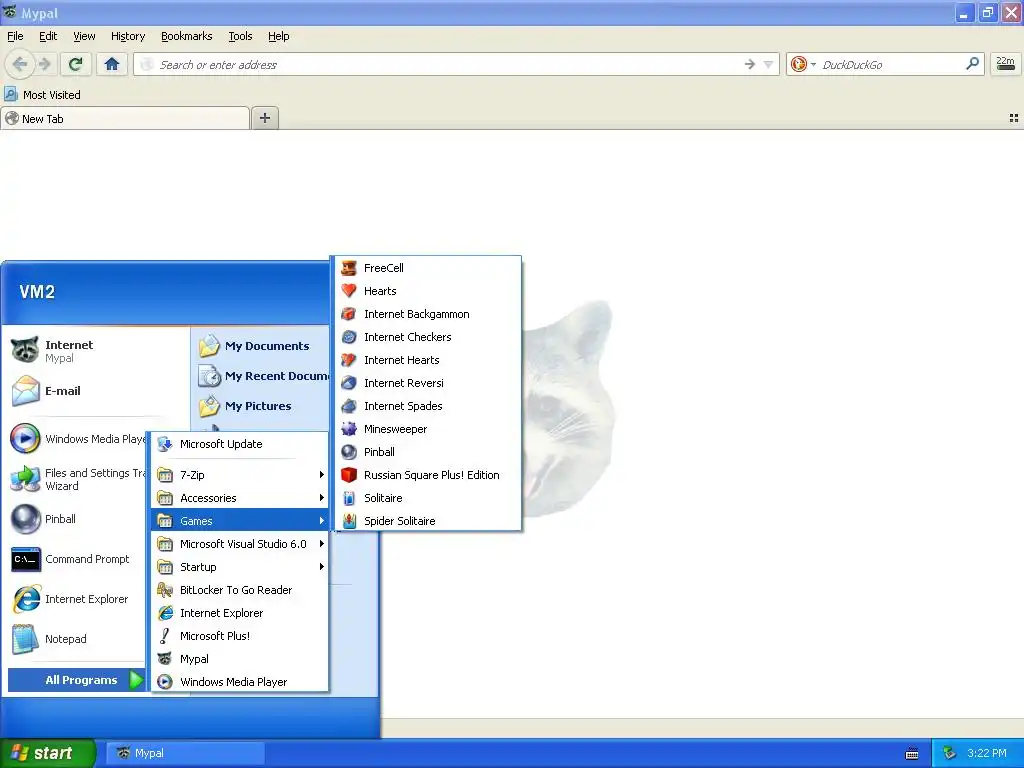Expand the 7-Zip program folder
This screenshot has width=1024, height=768.
click(x=240, y=475)
